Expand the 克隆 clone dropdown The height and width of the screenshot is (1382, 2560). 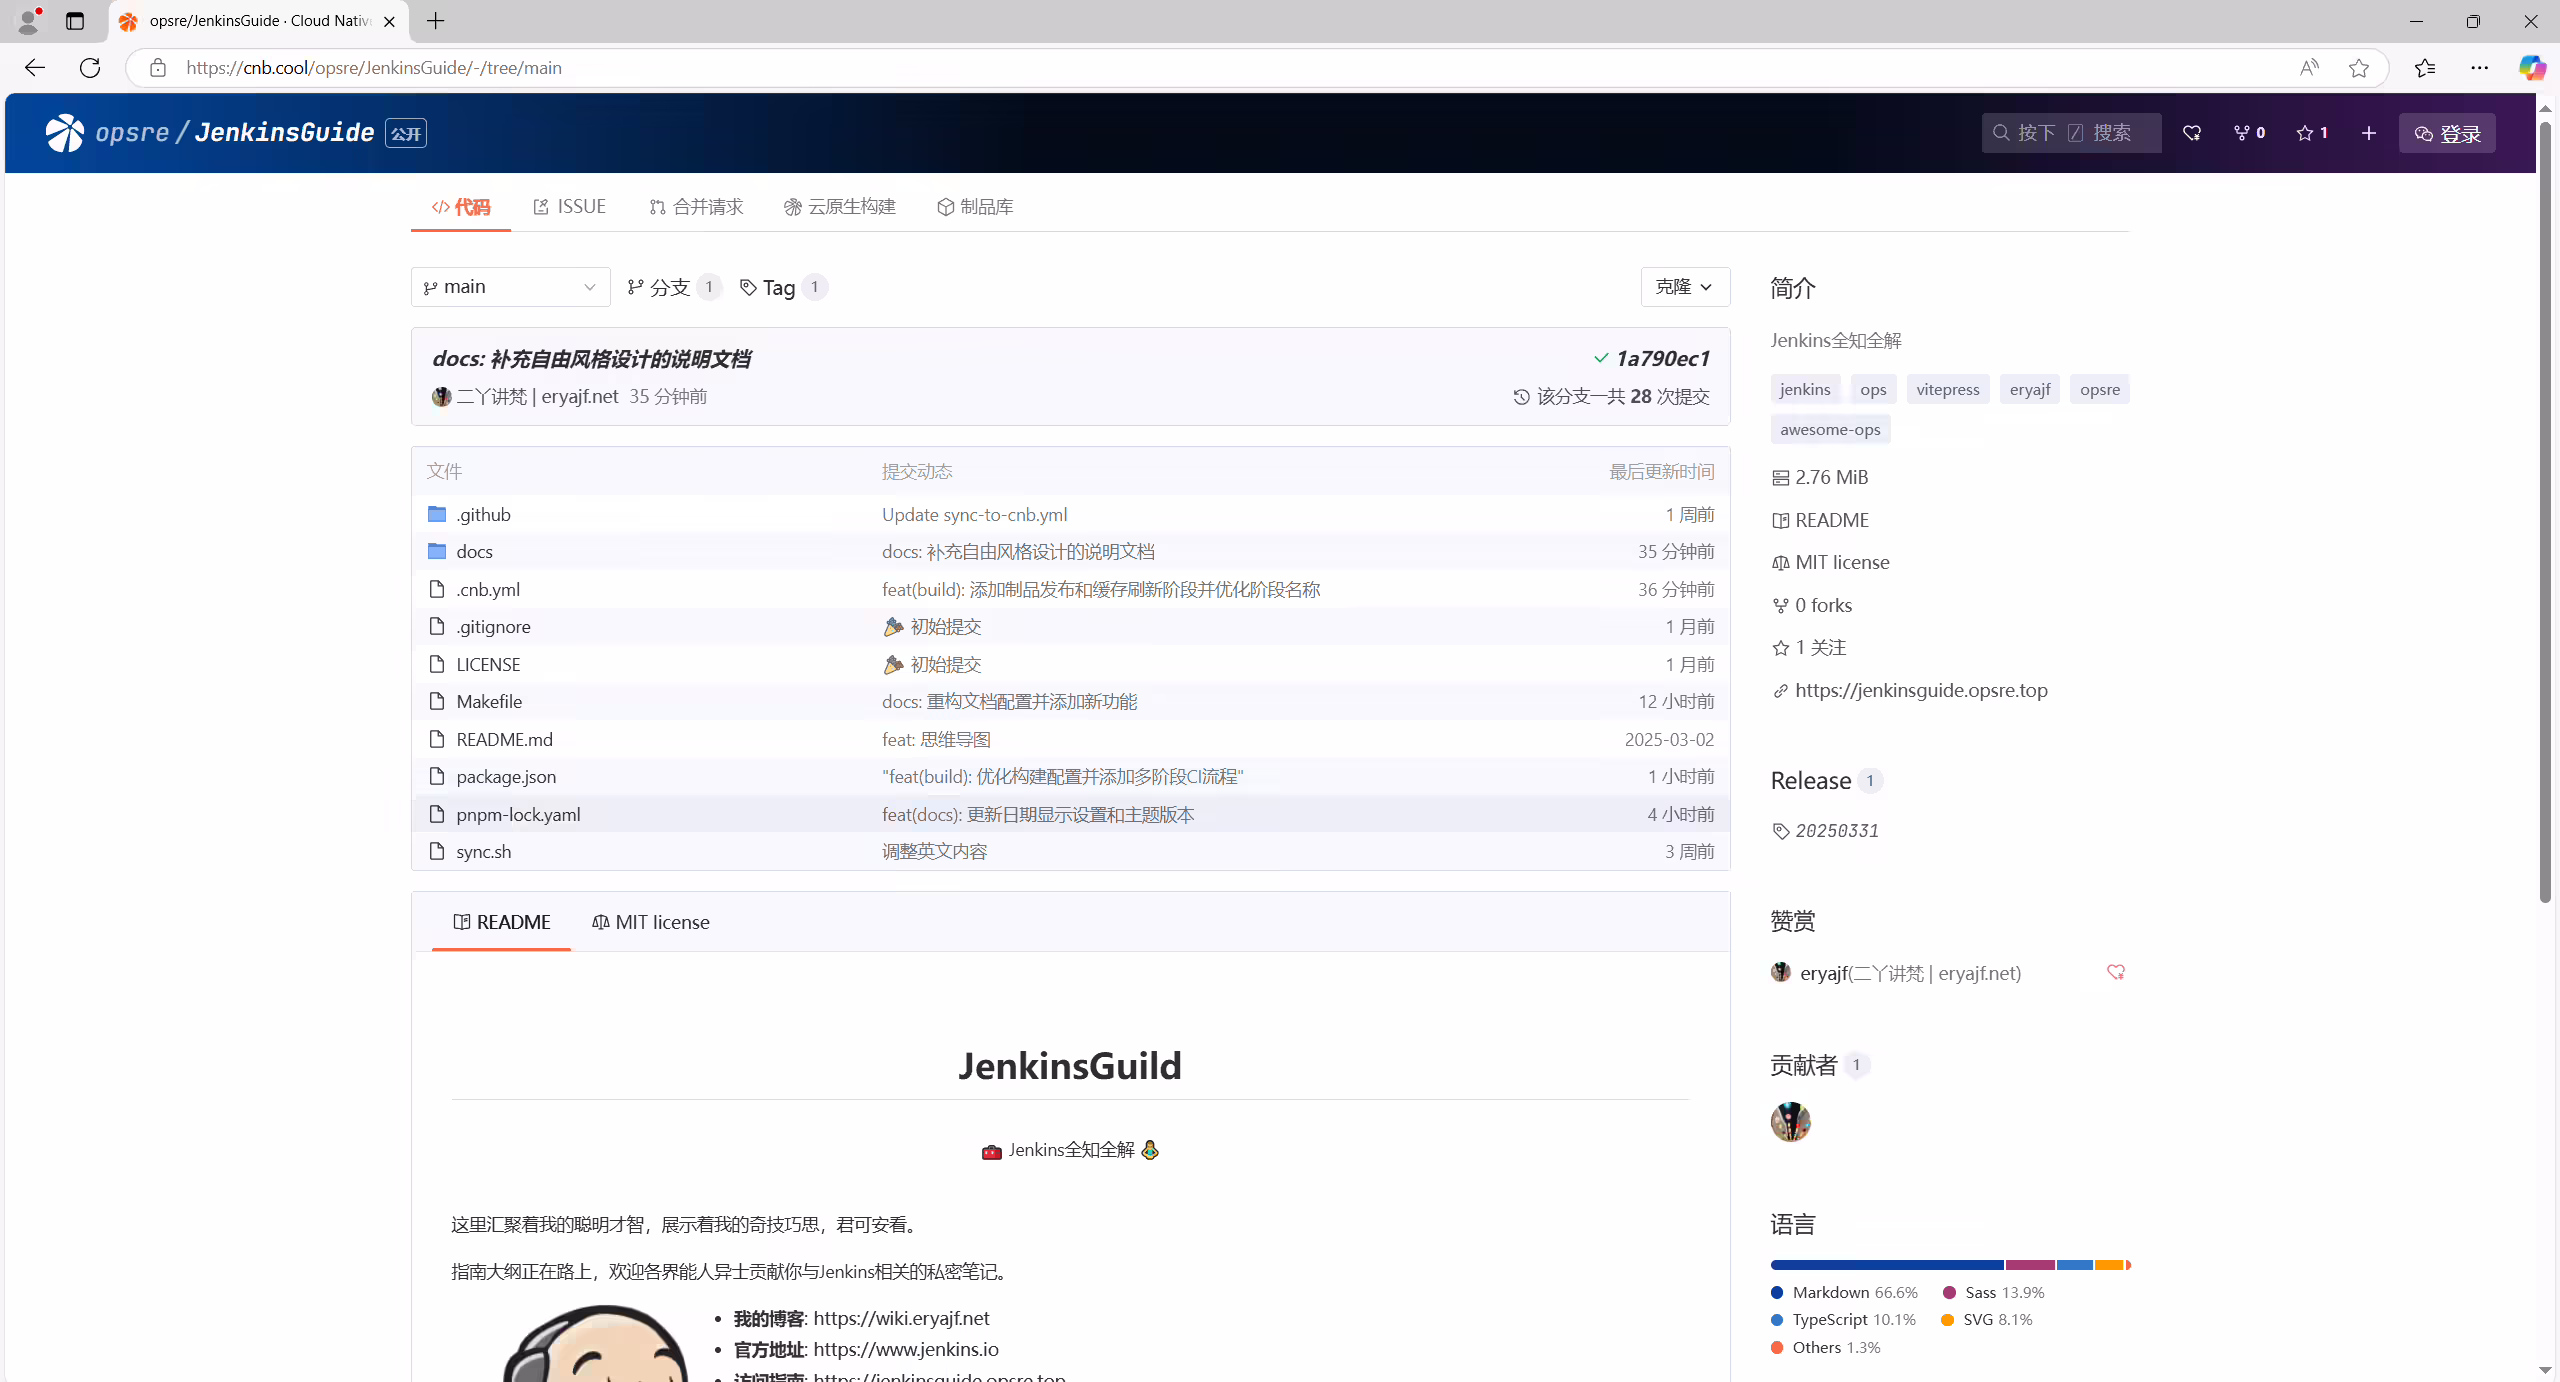pyautogui.click(x=1685, y=287)
